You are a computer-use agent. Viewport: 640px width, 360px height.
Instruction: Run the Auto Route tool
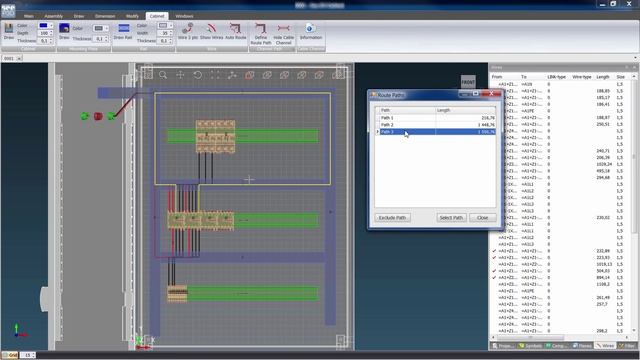tap(236, 31)
